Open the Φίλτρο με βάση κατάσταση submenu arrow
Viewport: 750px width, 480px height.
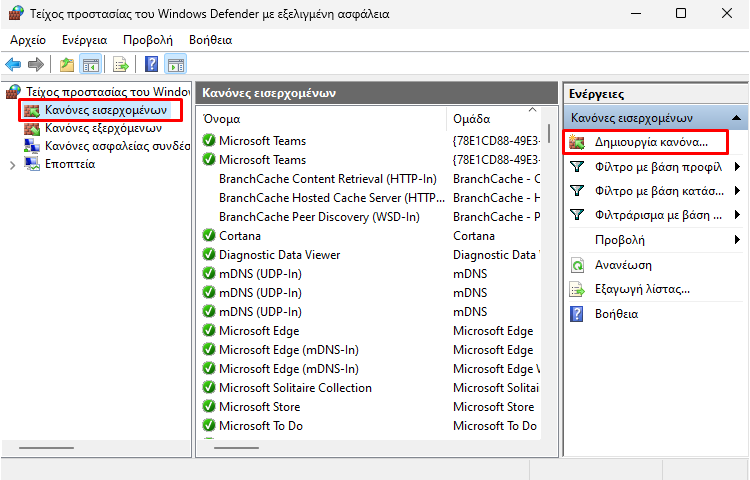pos(737,191)
